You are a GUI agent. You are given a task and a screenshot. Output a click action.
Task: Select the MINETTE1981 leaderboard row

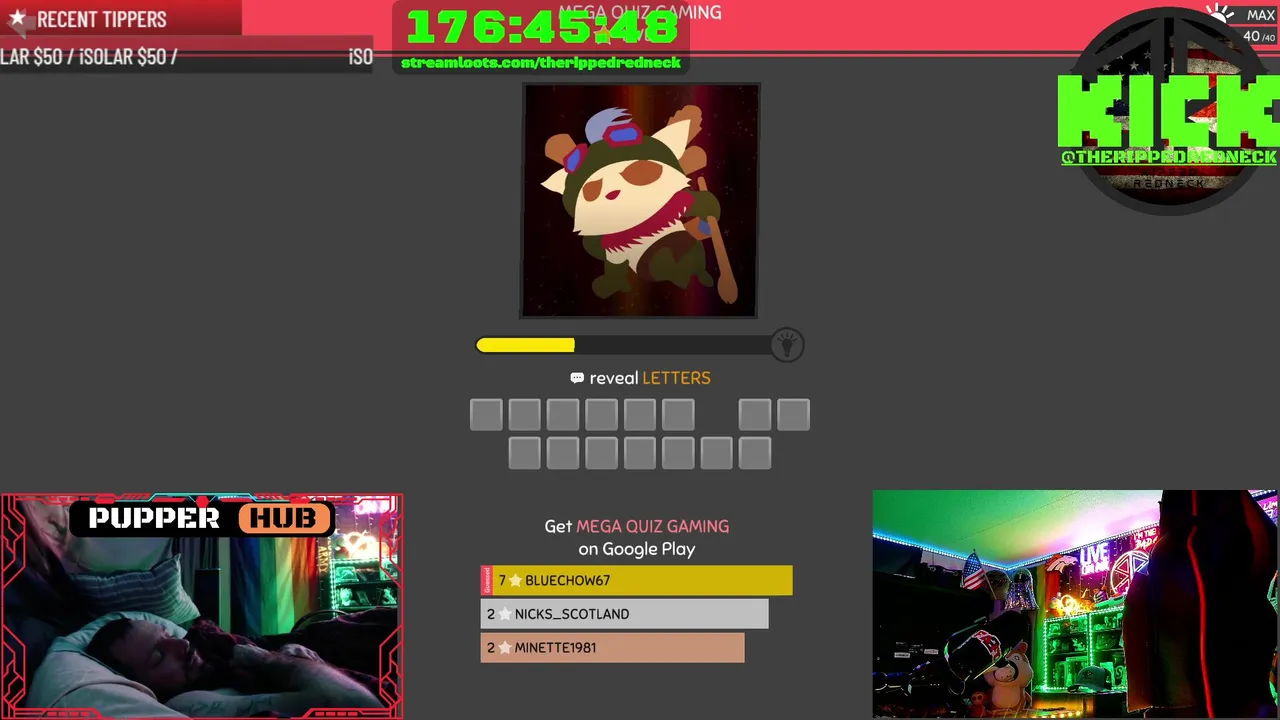[613, 648]
